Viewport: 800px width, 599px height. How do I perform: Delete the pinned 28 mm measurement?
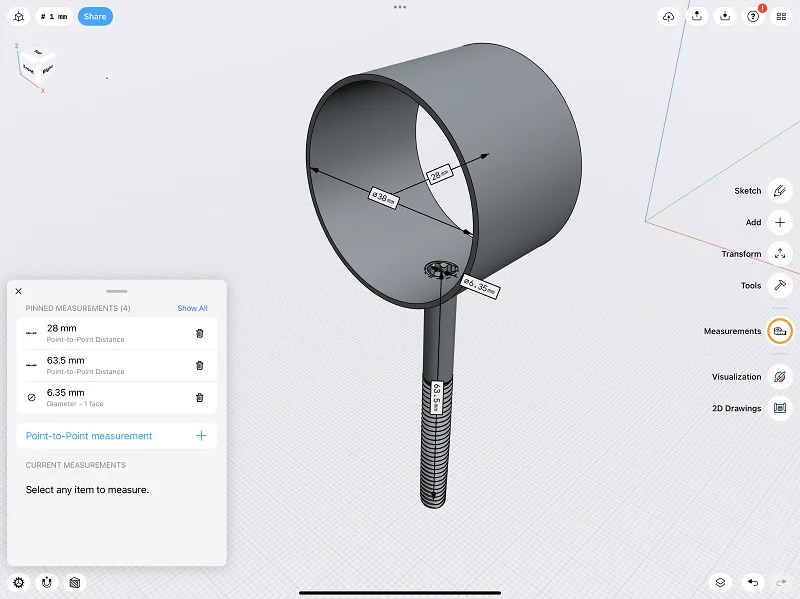[x=199, y=334]
